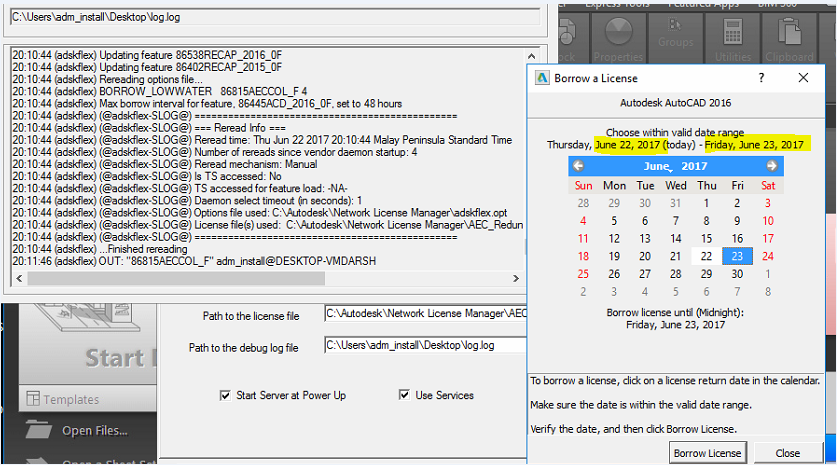This screenshot has height=465, width=837.
Task: Close the Borrow a License window
Action: click(x=803, y=78)
